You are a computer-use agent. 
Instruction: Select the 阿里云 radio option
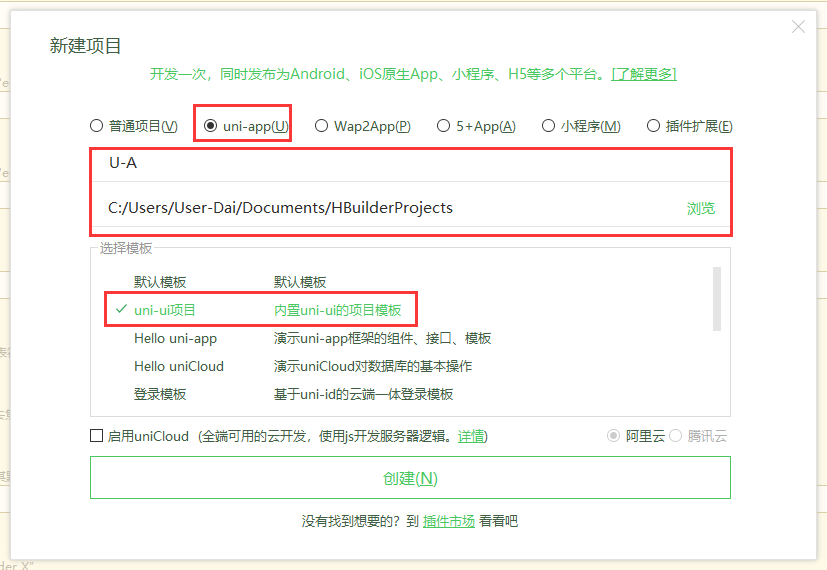[613, 436]
